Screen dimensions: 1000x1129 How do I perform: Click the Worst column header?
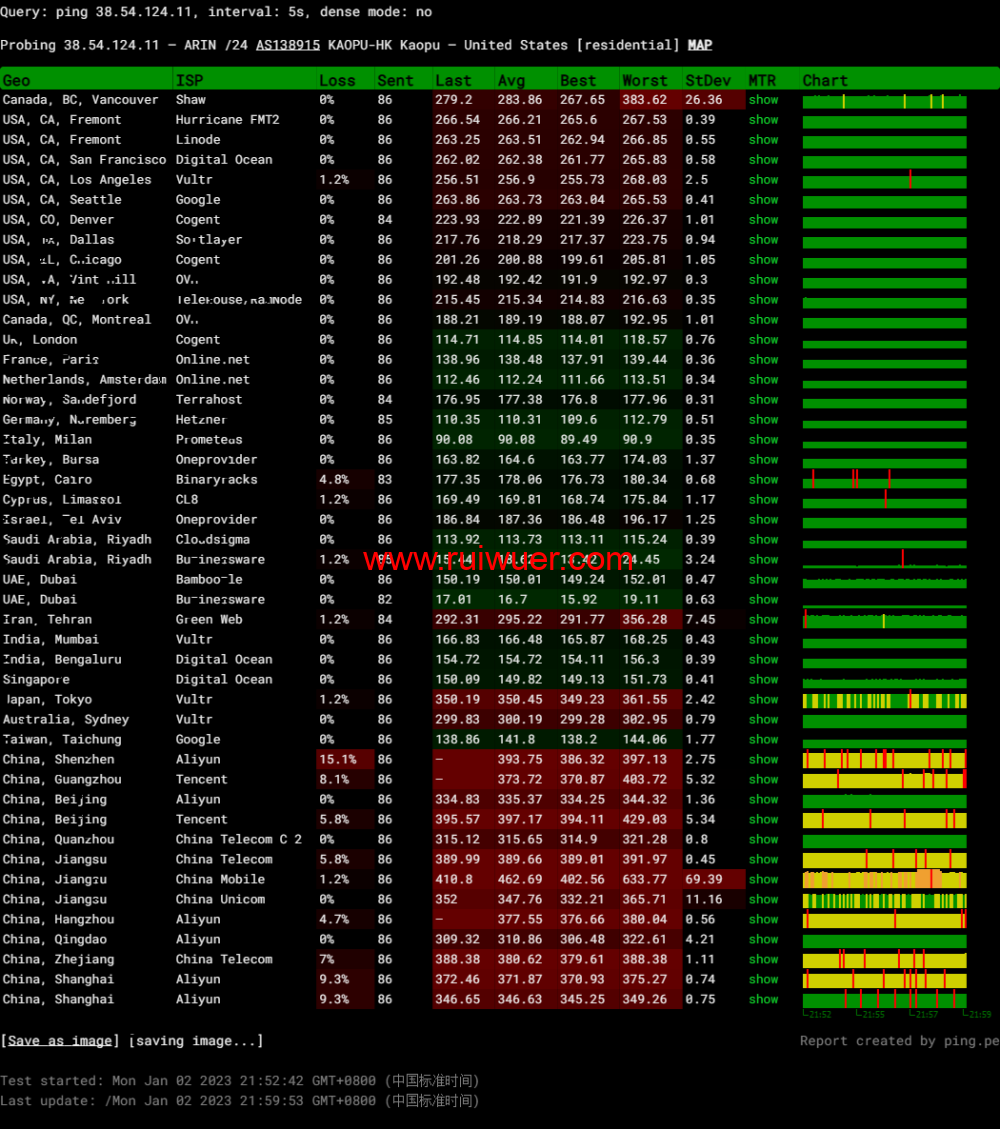[x=645, y=80]
